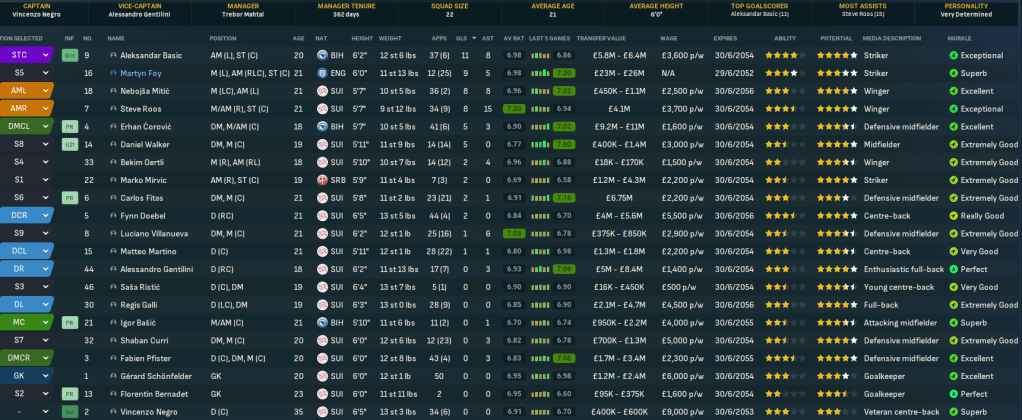Screen dimensions: 1022x420
Task: Click the morale icon for Alessandro Gentilini
Action: [x=953, y=269]
